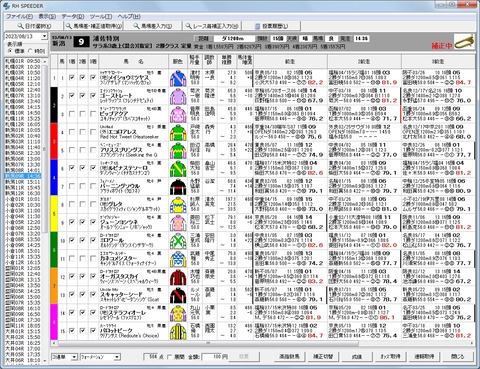Open the ファイル(F) menu
The width and height of the screenshot is (480, 369).
pyautogui.click(x=19, y=16)
